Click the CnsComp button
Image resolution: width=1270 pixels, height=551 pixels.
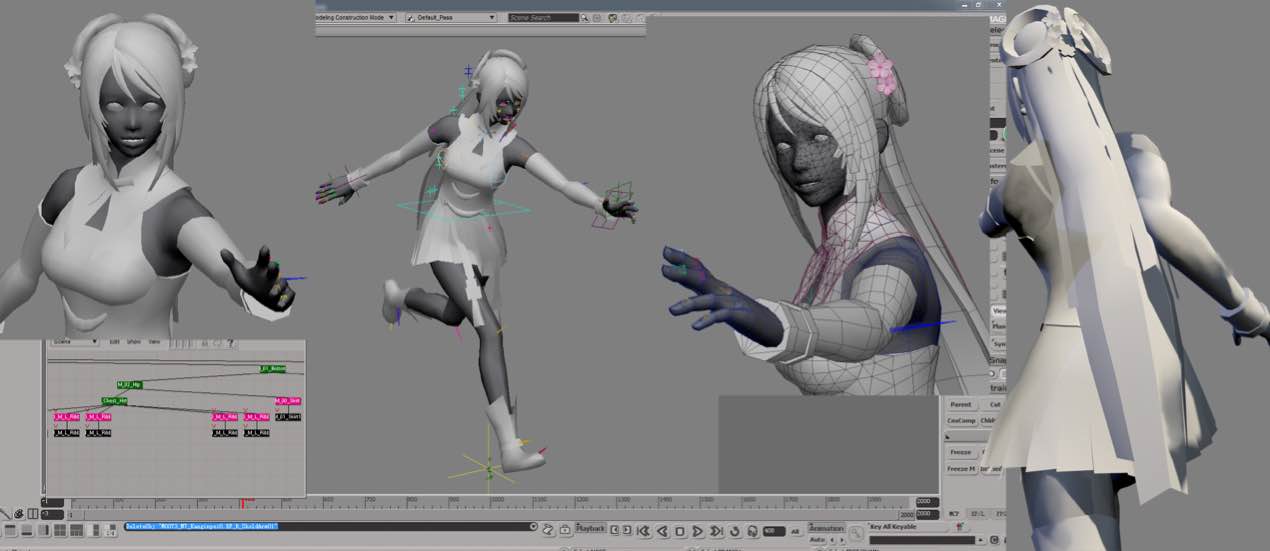[961, 421]
